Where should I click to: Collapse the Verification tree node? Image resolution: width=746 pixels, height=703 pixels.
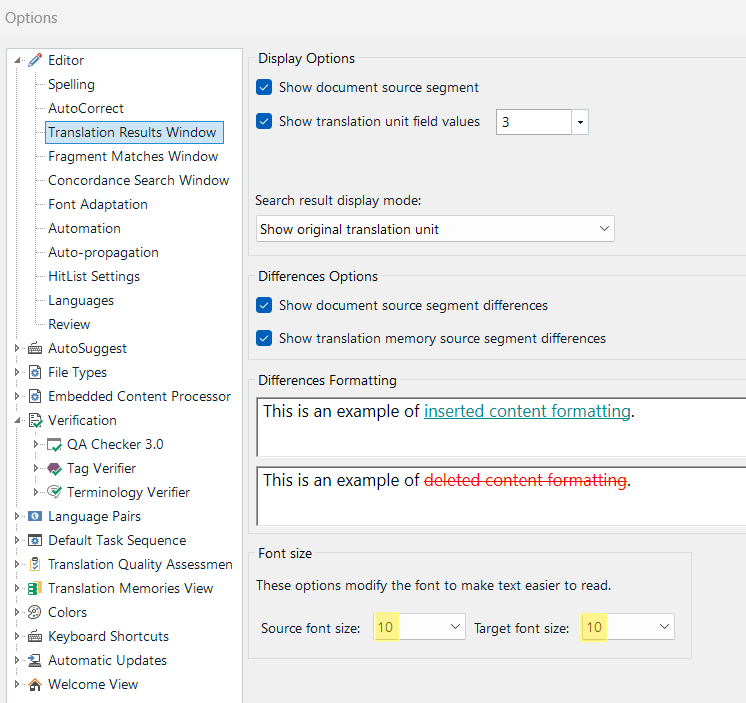pyautogui.click(x=17, y=420)
